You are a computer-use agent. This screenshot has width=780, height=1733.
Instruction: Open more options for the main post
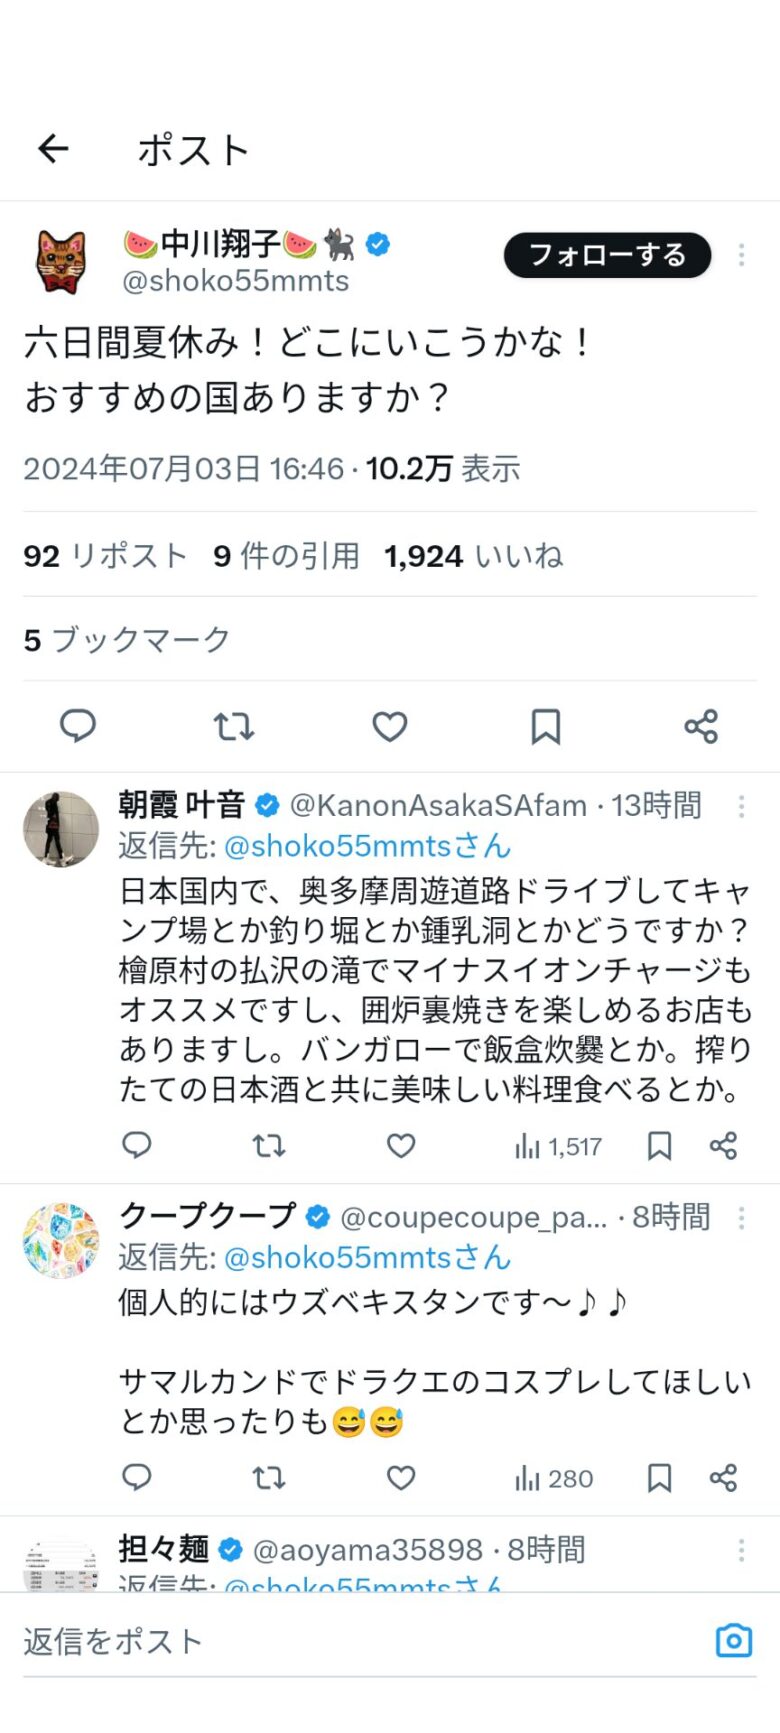pyautogui.click(x=741, y=255)
